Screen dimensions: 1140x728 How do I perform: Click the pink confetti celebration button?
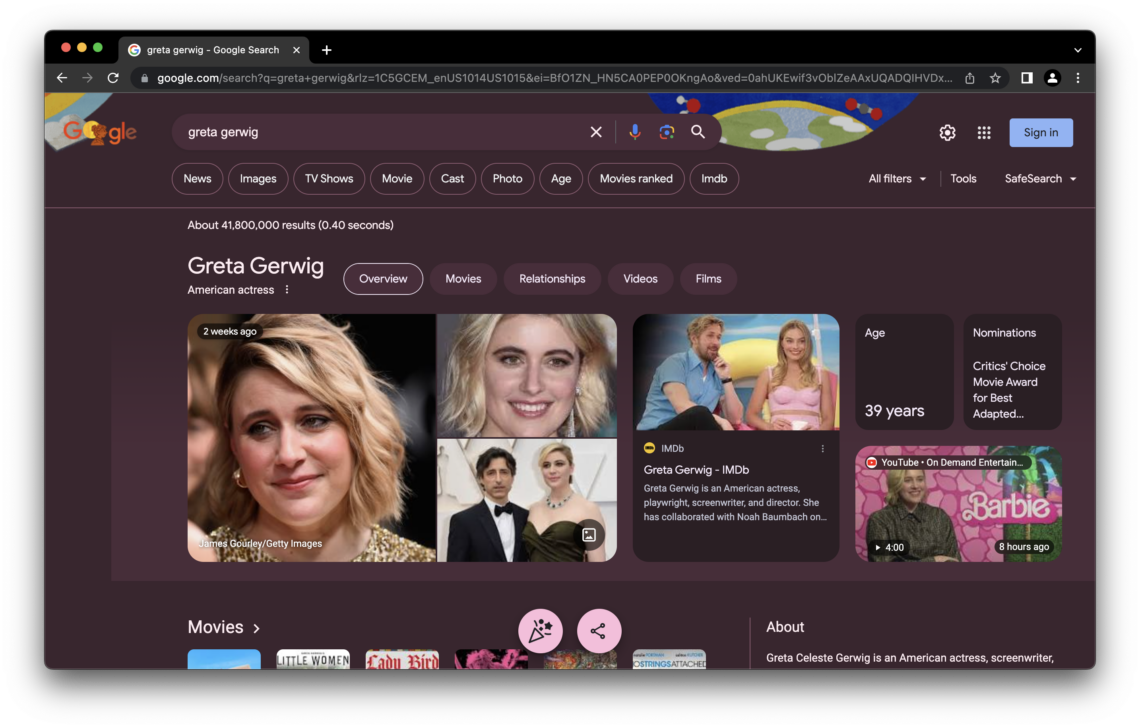pyautogui.click(x=540, y=631)
